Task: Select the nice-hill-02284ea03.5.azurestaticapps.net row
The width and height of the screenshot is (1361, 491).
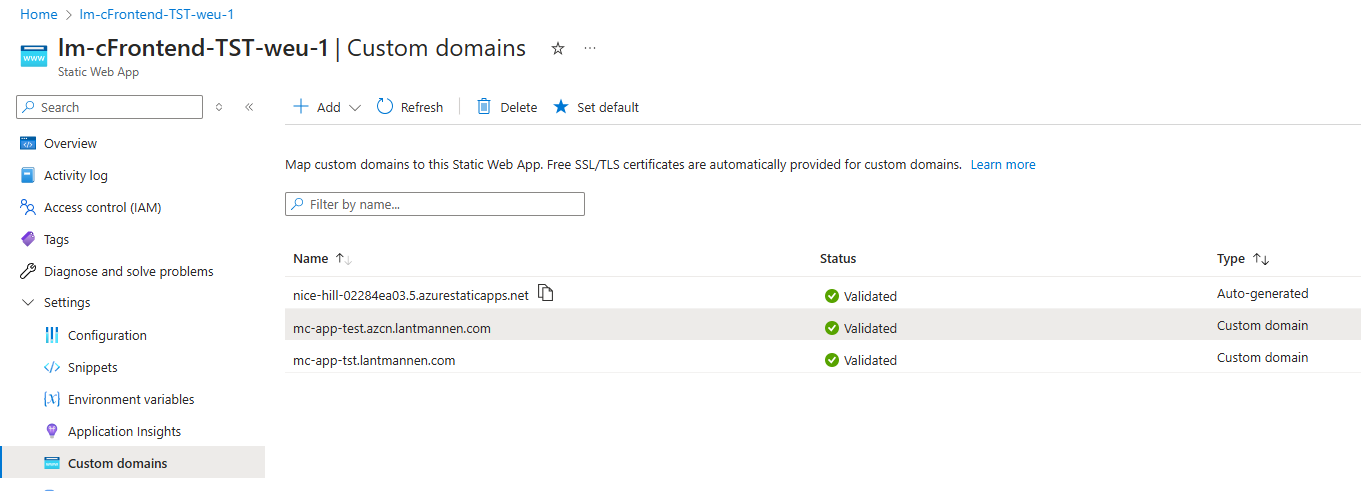Action: click(x=822, y=293)
